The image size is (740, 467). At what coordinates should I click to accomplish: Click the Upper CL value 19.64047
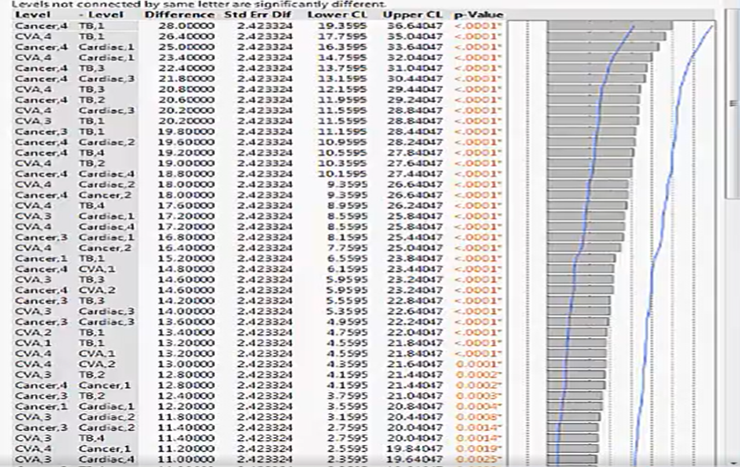[x=415, y=459]
